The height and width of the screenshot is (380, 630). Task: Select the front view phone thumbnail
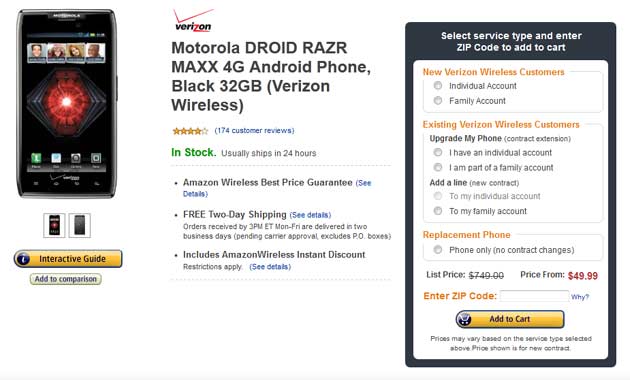pyautogui.click(x=54, y=225)
